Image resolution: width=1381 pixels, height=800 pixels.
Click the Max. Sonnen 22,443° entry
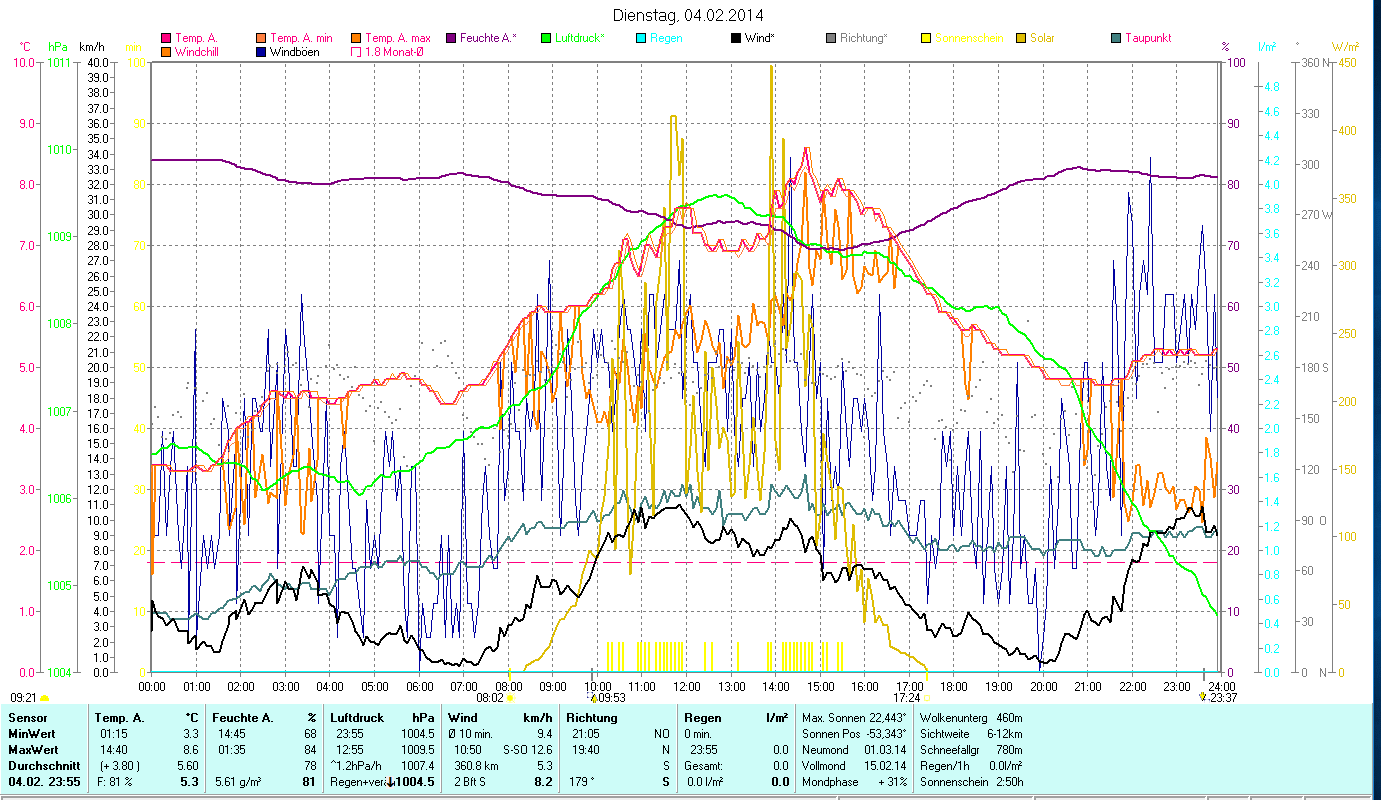pos(854,718)
